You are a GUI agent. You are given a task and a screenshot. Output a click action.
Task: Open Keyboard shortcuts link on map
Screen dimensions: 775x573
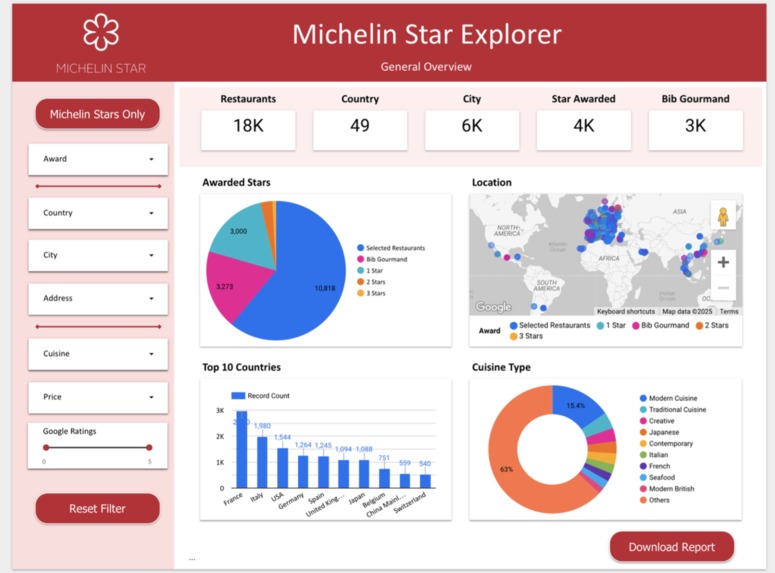626,311
